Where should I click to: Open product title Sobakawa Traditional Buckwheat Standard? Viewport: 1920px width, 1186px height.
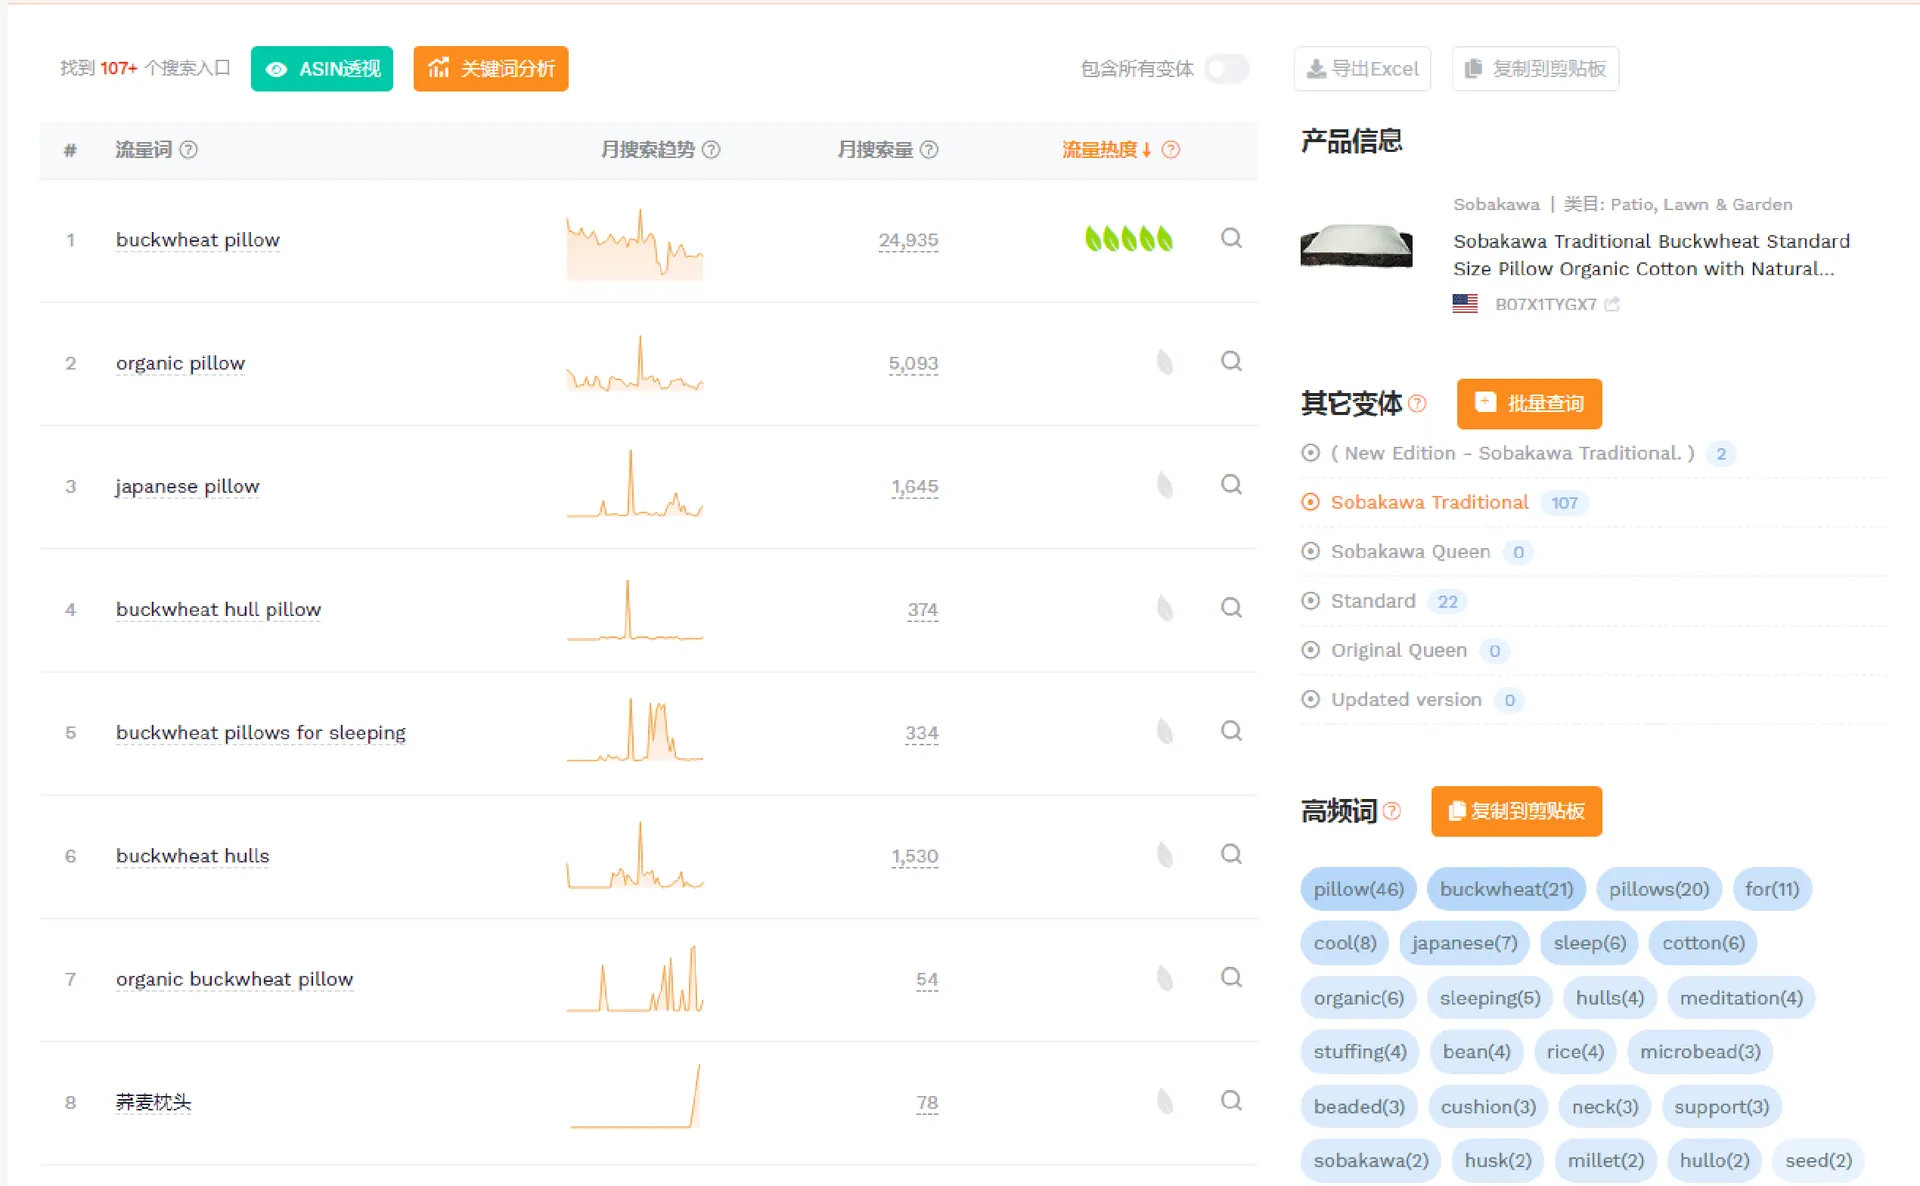pos(1652,255)
